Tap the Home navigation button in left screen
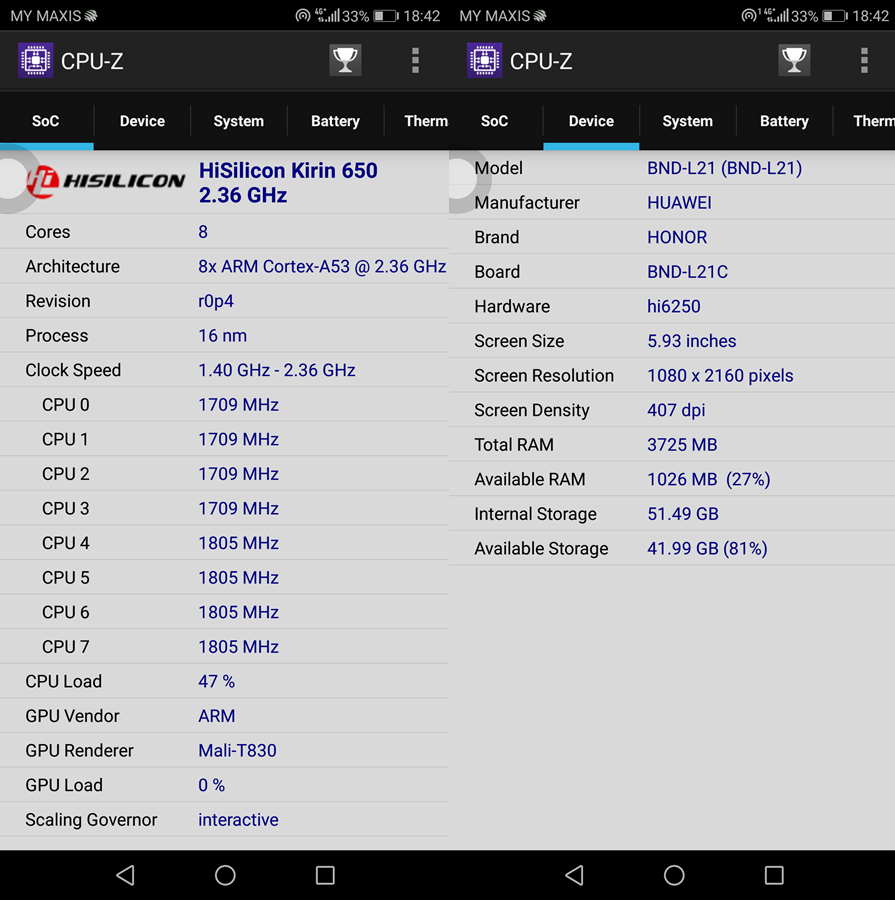The image size is (895, 900). point(225,875)
